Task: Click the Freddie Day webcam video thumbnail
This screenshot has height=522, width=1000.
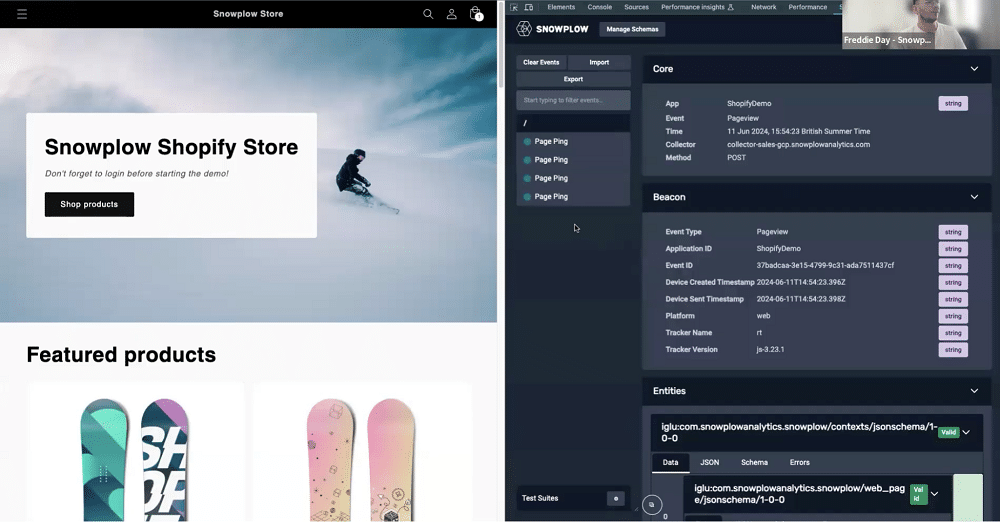Action: coord(921,25)
